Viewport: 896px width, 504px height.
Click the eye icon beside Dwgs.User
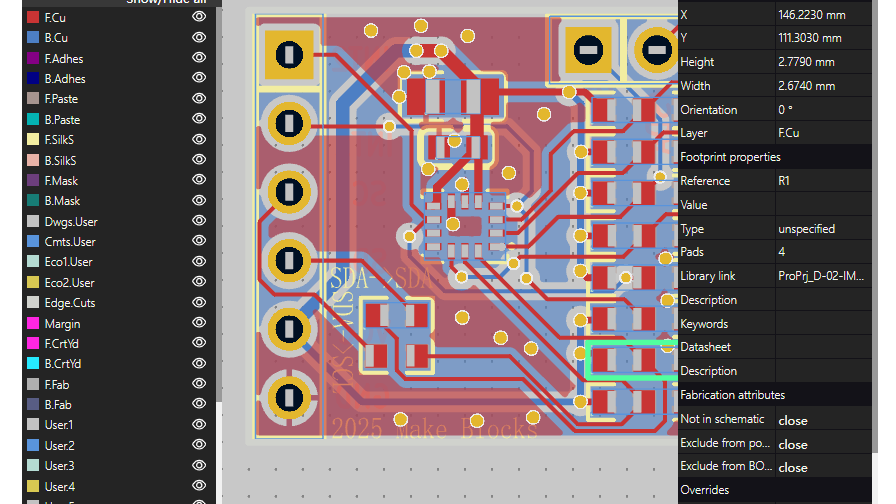pyautogui.click(x=199, y=221)
